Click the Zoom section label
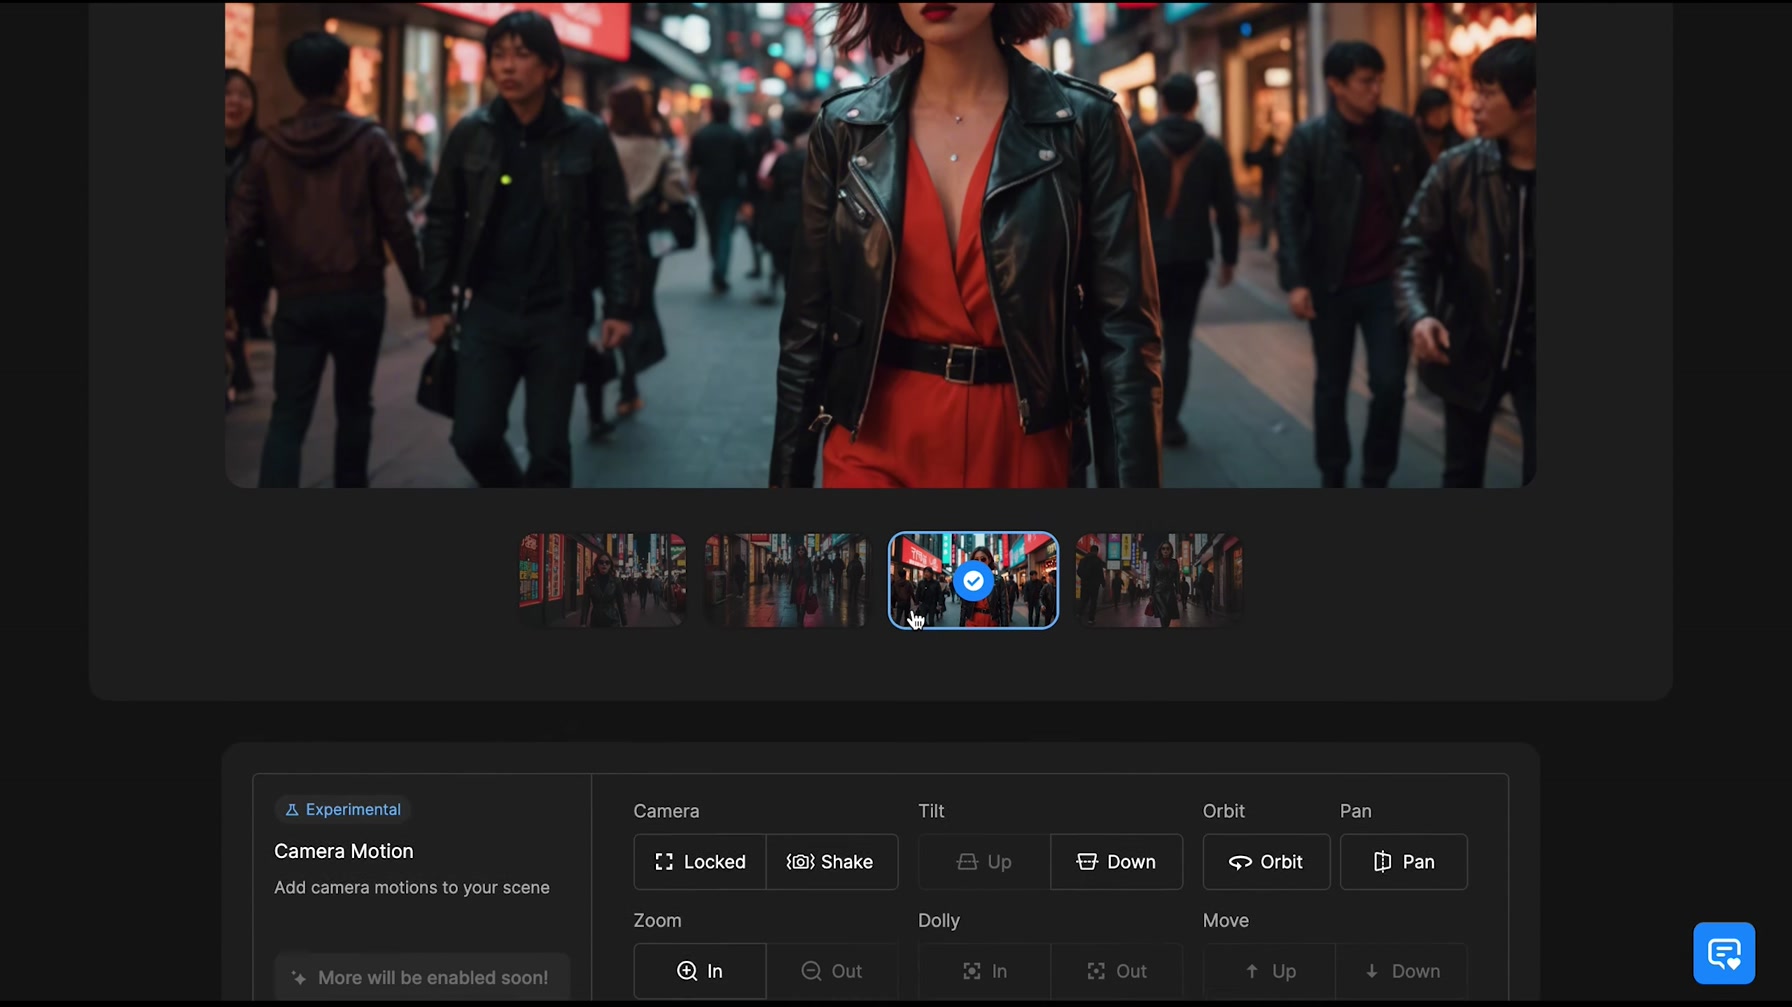Viewport: 1792px width, 1007px height. [657, 920]
